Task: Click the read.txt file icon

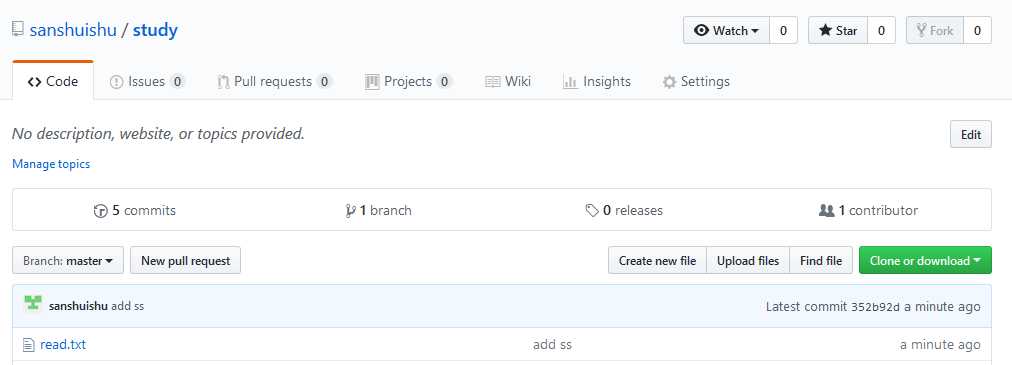Action: (x=28, y=345)
